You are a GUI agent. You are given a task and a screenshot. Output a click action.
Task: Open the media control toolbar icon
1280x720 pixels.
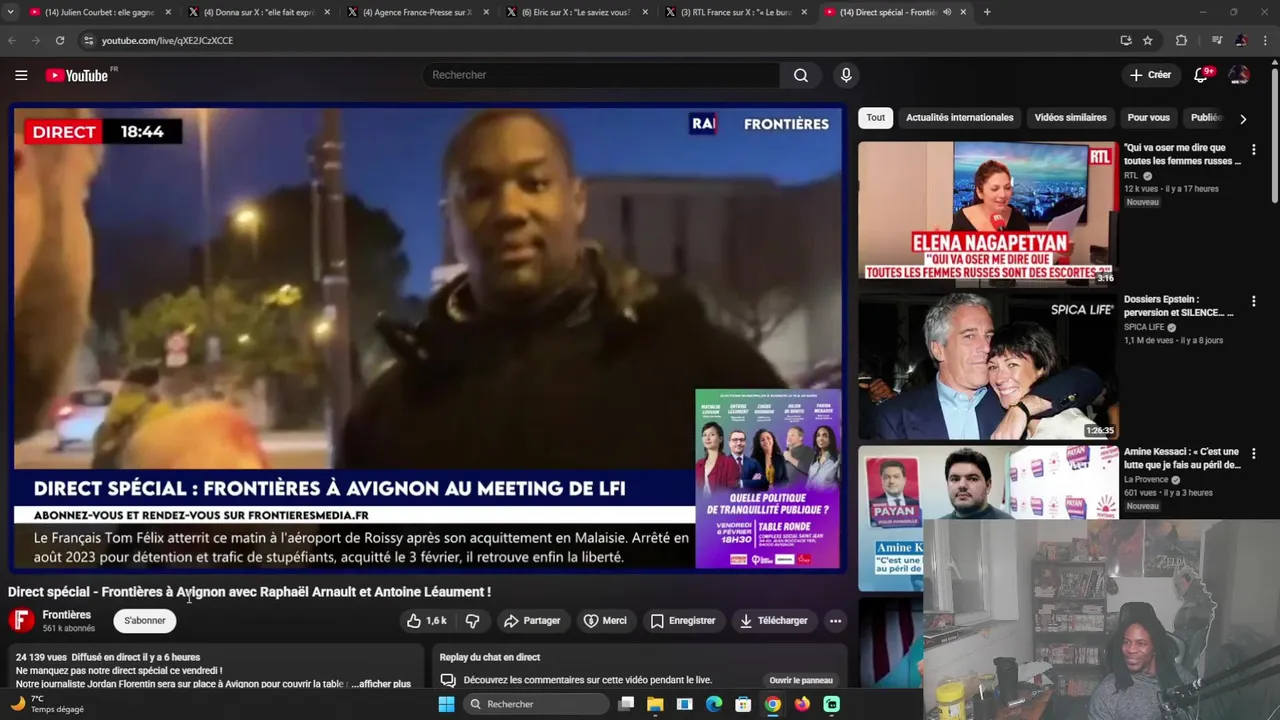coord(1216,40)
